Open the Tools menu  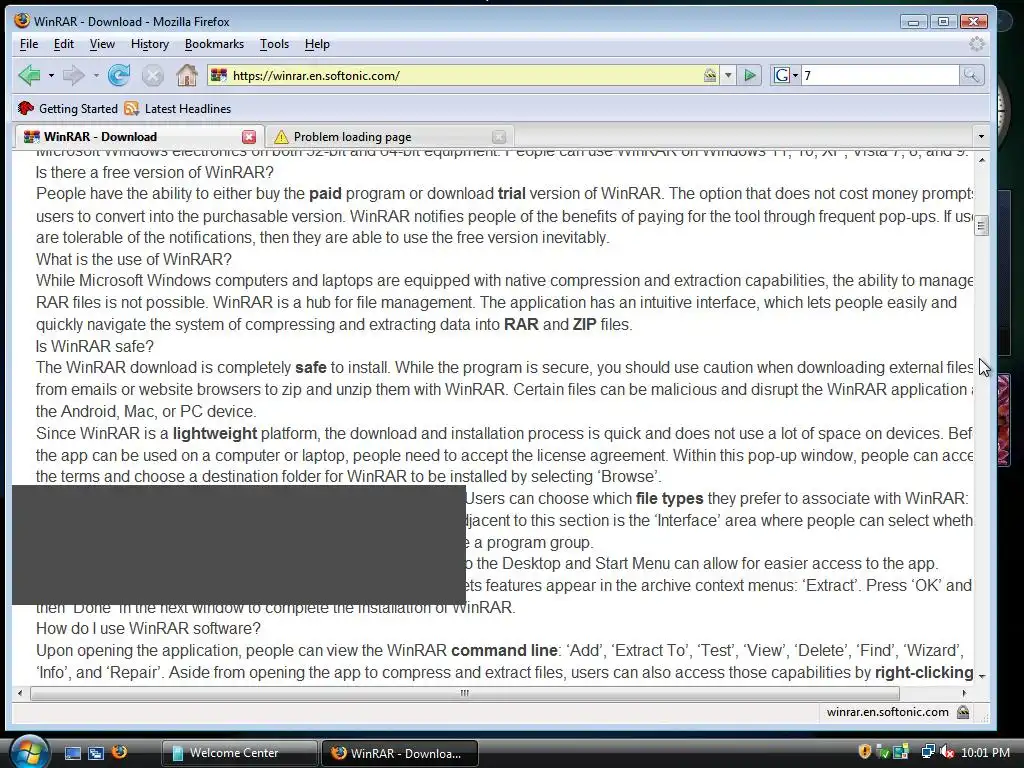point(274,44)
